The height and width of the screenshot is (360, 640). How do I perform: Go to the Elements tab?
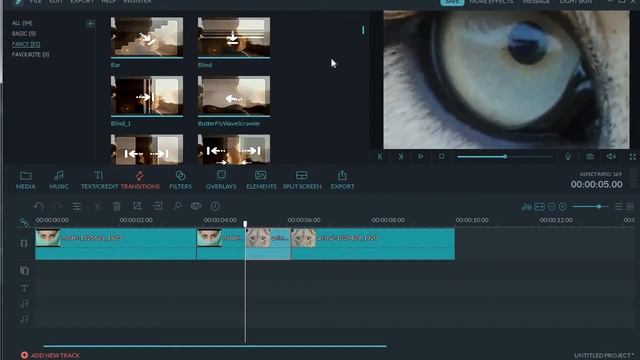click(261, 180)
